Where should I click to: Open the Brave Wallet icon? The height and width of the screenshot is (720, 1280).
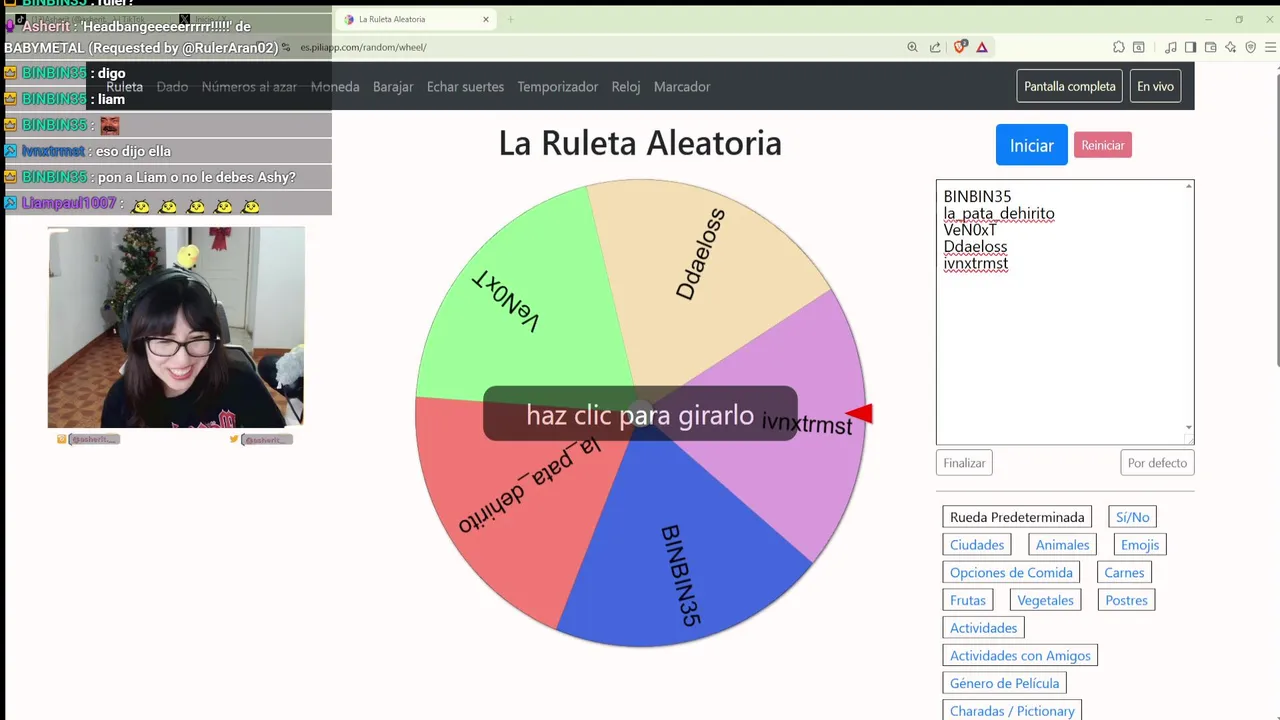[1210, 47]
